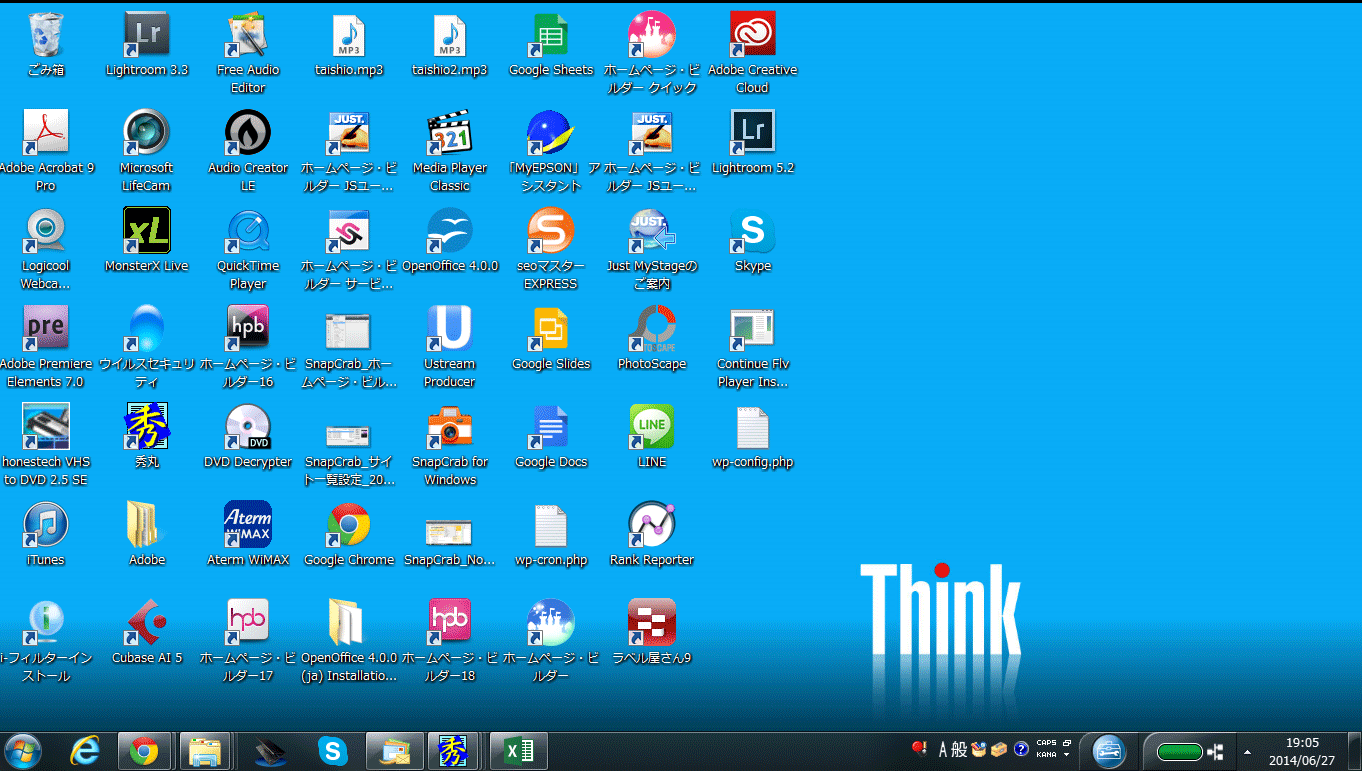1362x771 pixels.
Task: Select Continue Flv Player Ins... shortcut
Action: click(x=753, y=348)
